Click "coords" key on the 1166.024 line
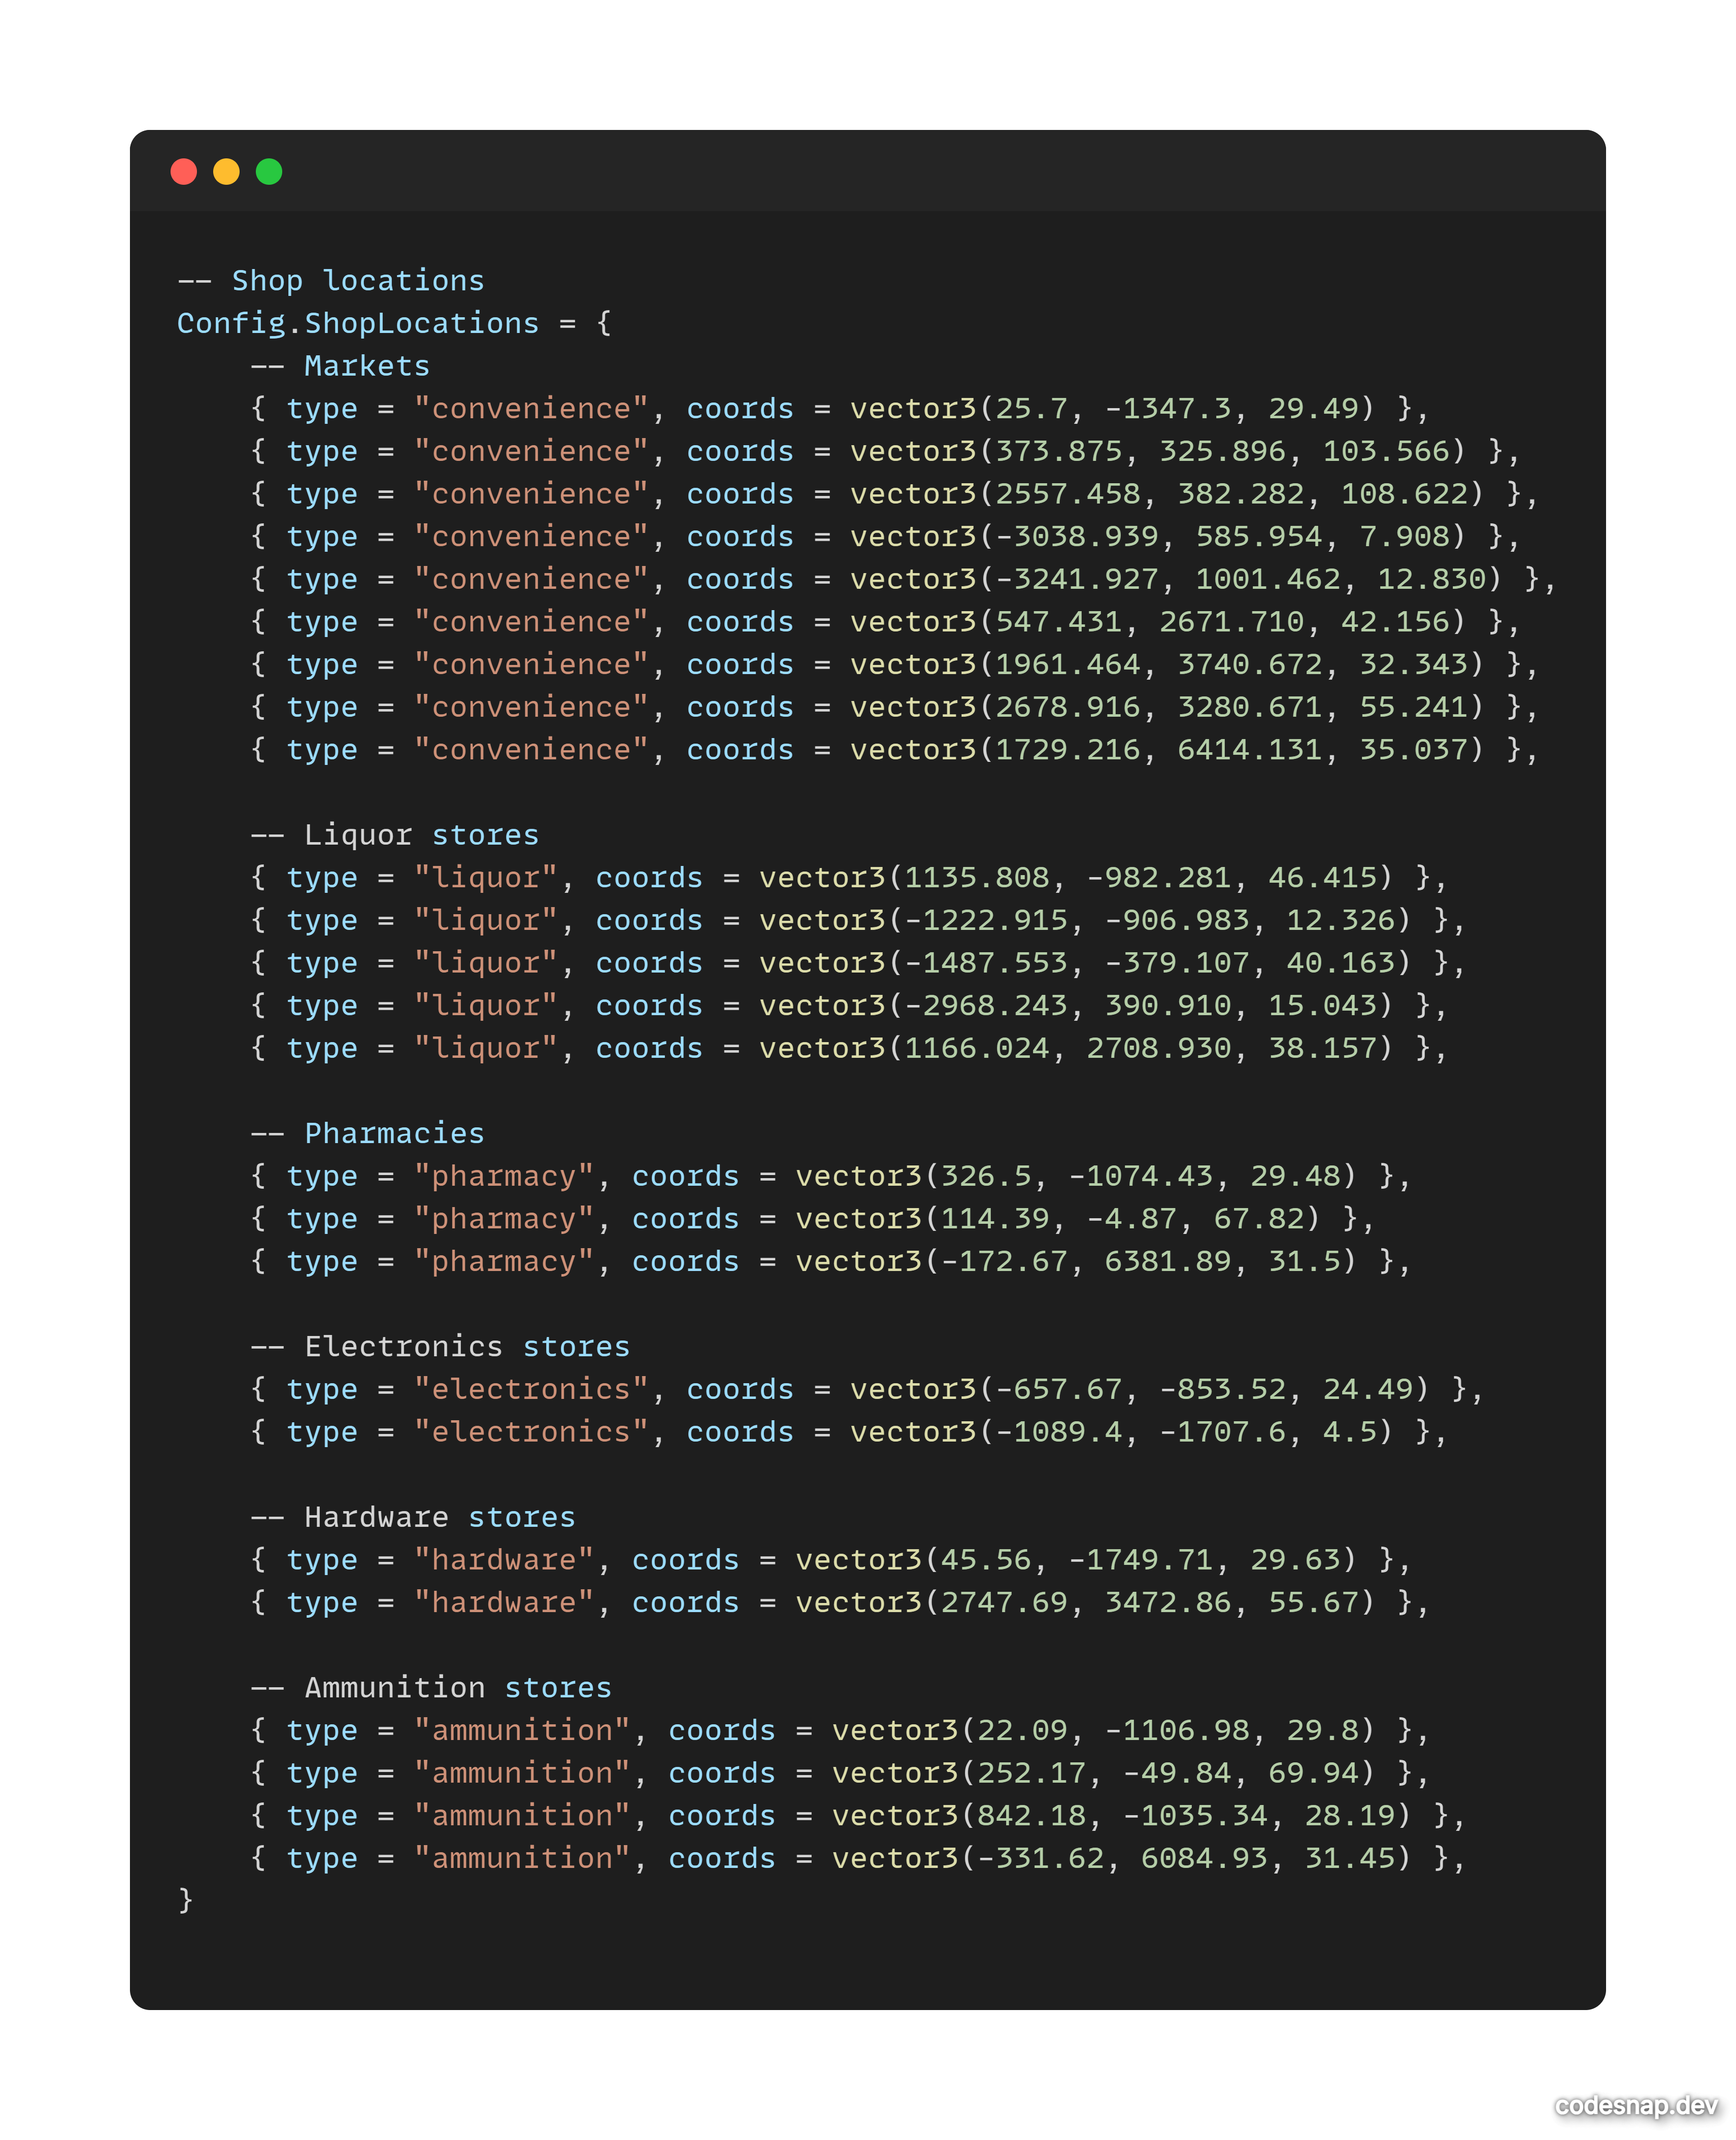The width and height of the screenshot is (1736, 2140). tap(650, 1049)
